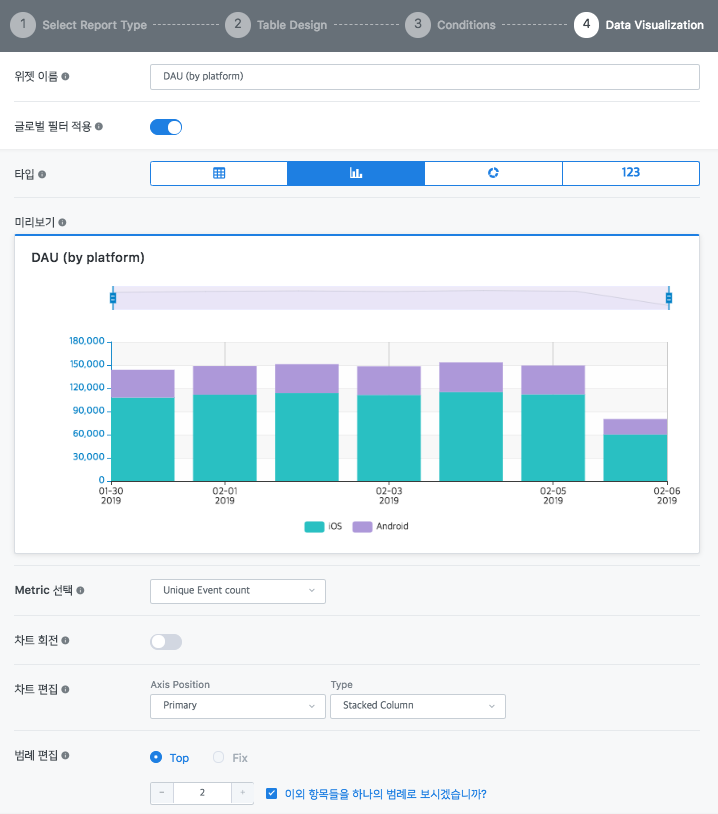Uncheck 이외 항목들을 하나의 범례로 checkbox
718x814 pixels.
pos(272,793)
